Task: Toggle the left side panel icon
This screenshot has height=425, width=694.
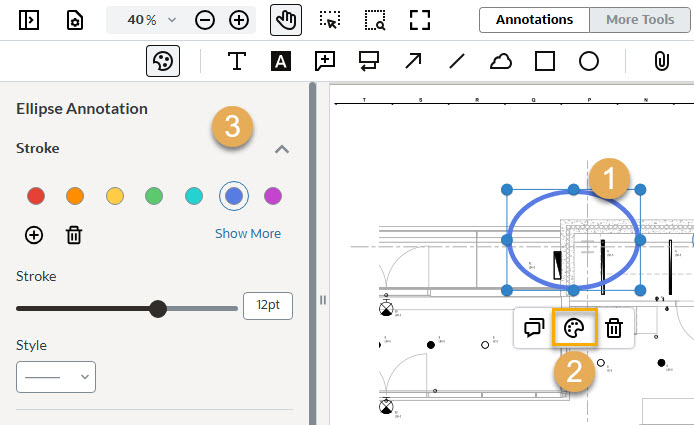Action: pos(29,20)
